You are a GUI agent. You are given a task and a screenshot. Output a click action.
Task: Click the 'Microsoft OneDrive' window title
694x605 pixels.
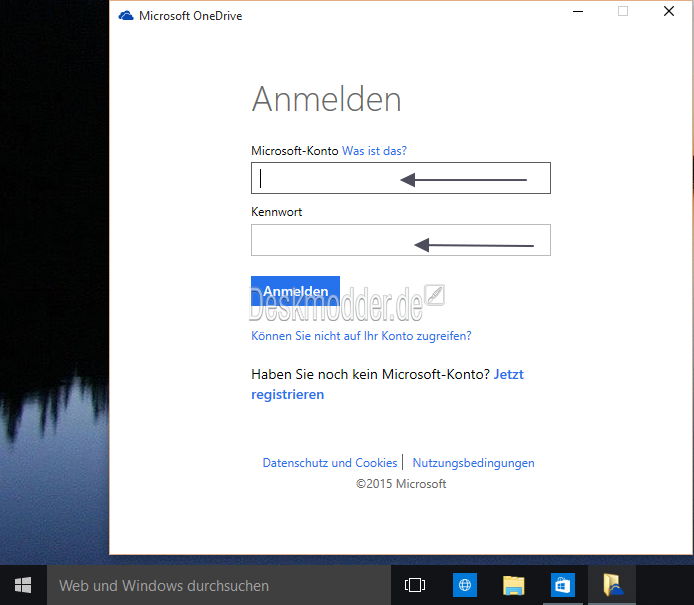pos(191,16)
